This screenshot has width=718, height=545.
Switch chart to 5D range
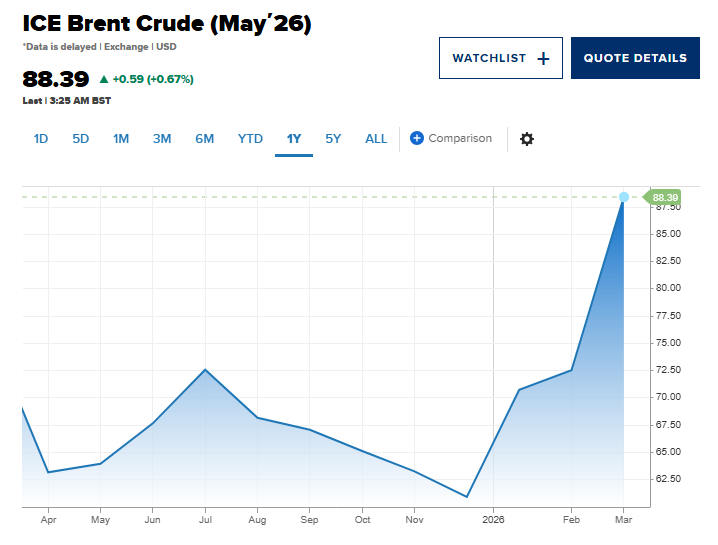[x=81, y=139]
